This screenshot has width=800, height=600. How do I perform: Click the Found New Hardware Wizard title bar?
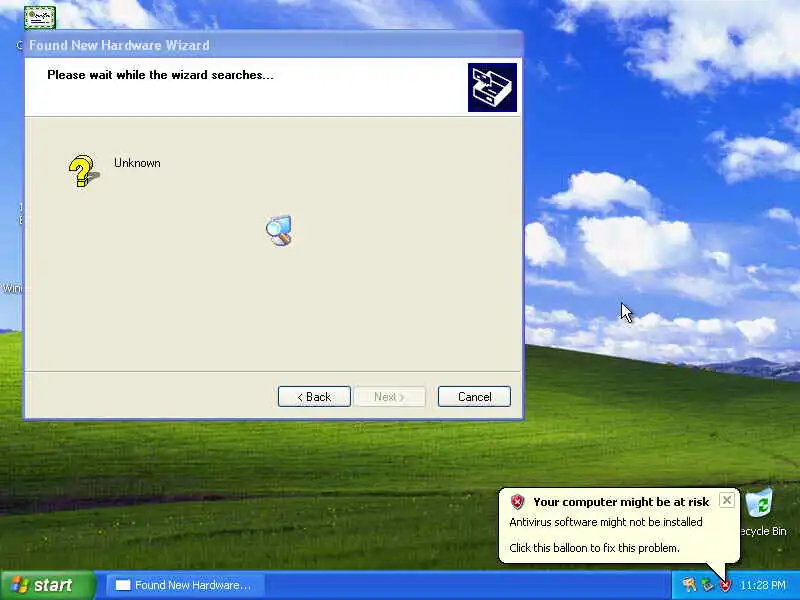[273, 45]
